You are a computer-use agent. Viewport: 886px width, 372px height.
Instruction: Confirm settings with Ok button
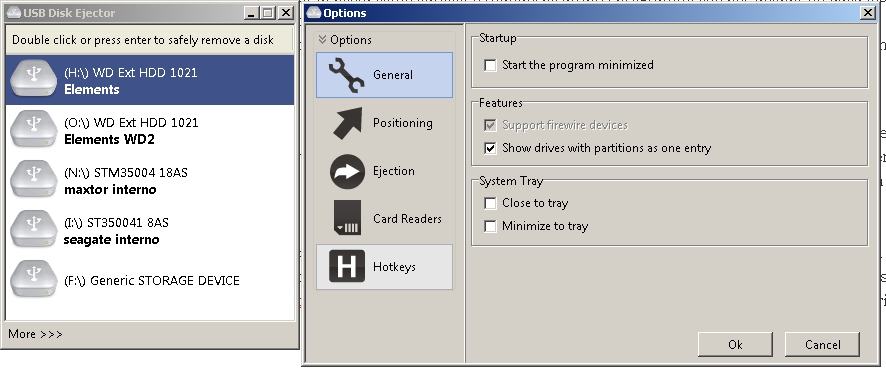pyautogui.click(x=735, y=344)
